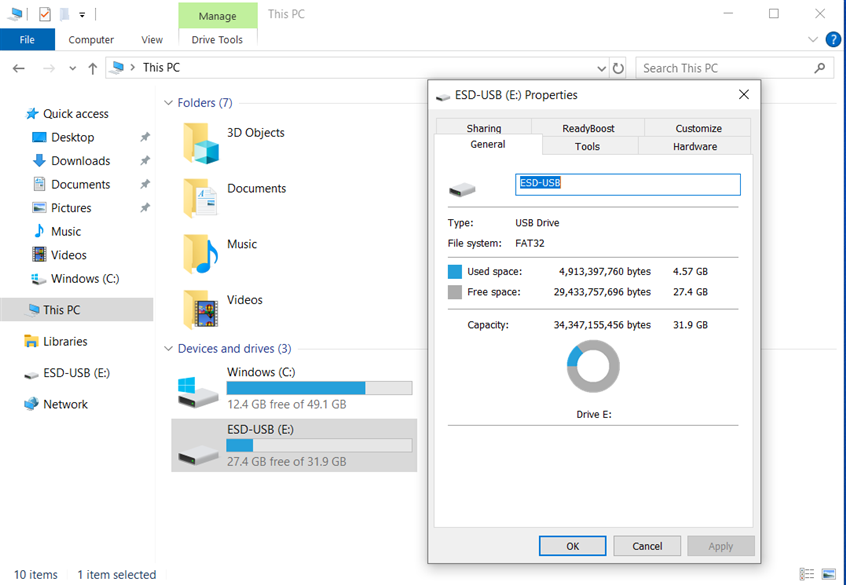Click the search magnifier icon

pos(820,68)
